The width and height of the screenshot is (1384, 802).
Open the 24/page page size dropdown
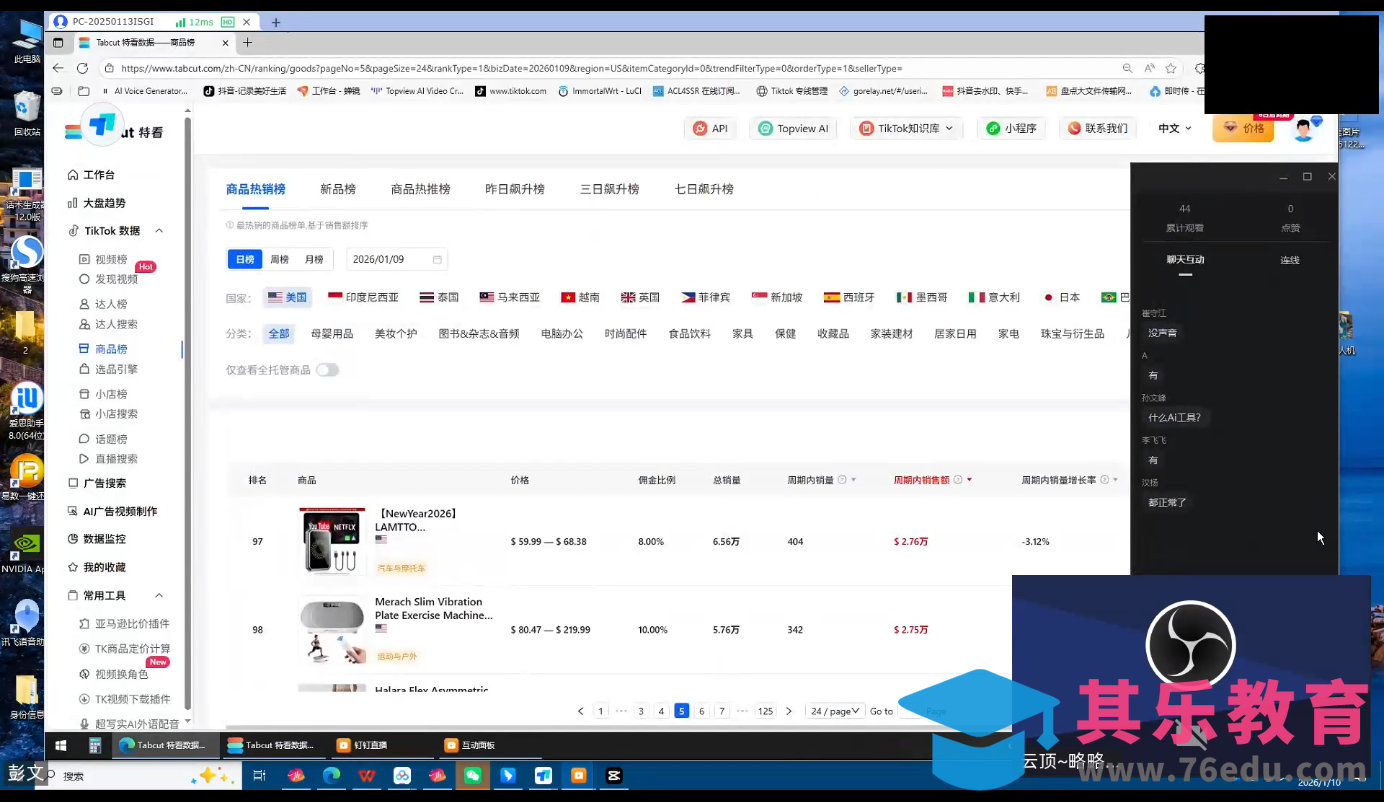835,711
